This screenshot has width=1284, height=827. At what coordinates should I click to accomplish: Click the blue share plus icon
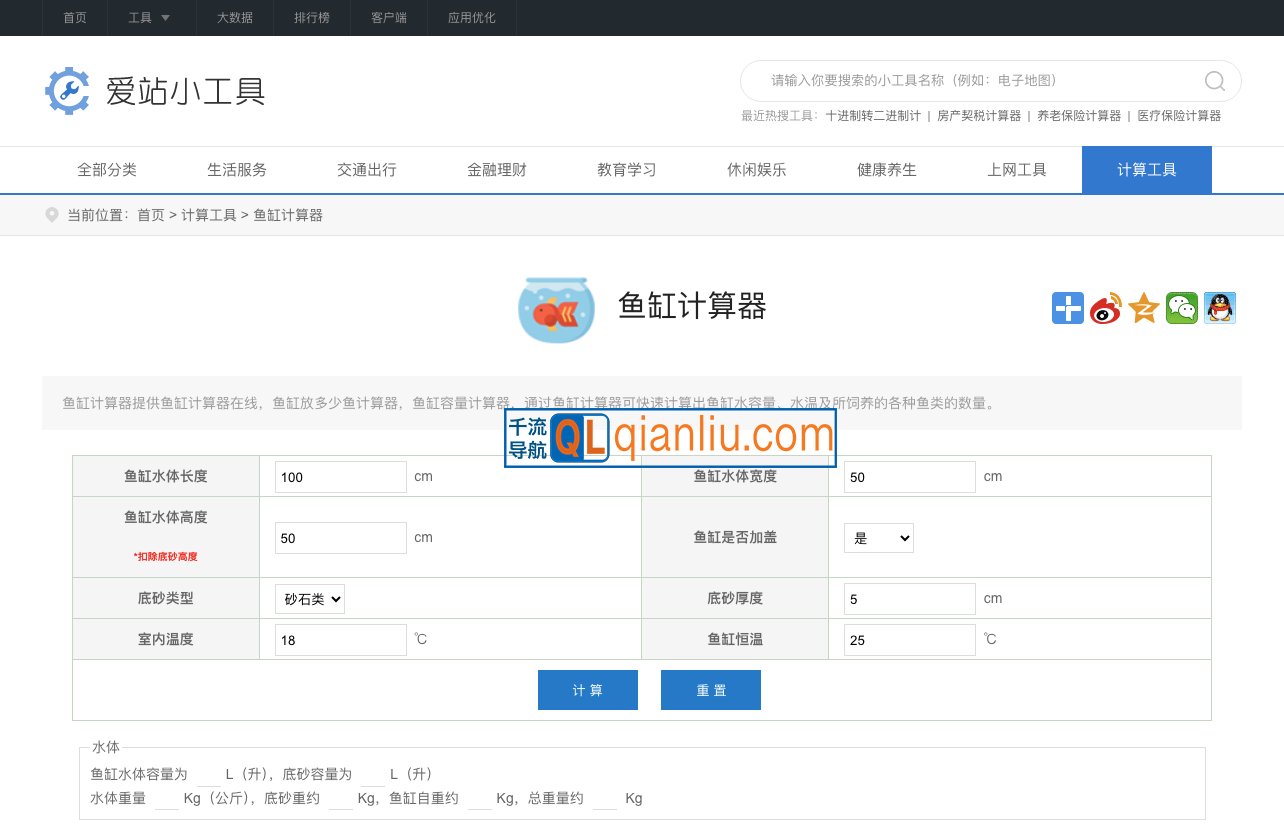[x=1067, y=308]
